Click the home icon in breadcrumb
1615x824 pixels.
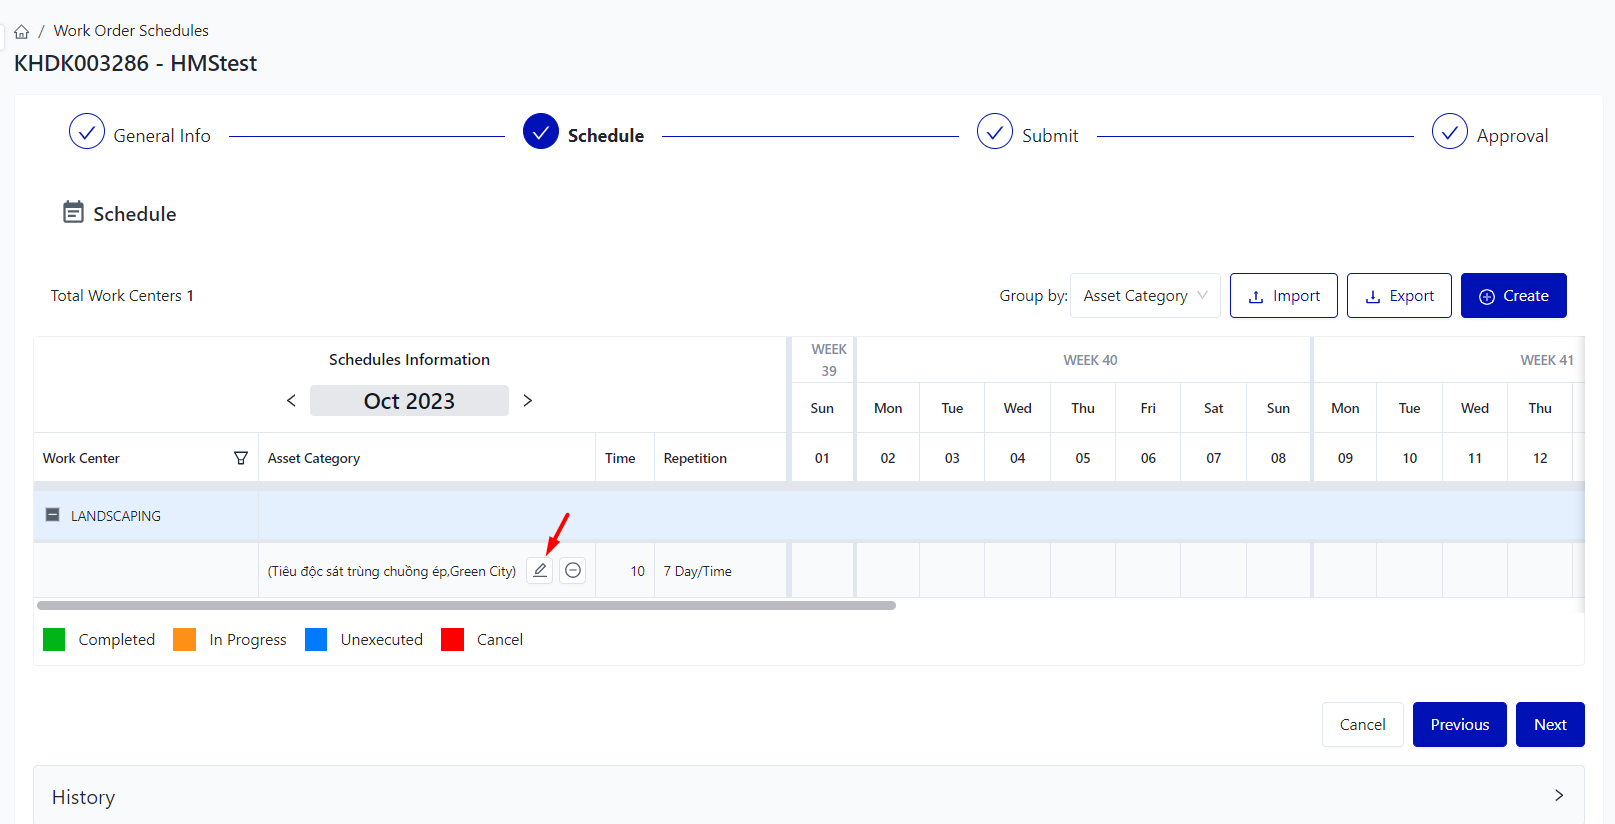tap(22, 32)
